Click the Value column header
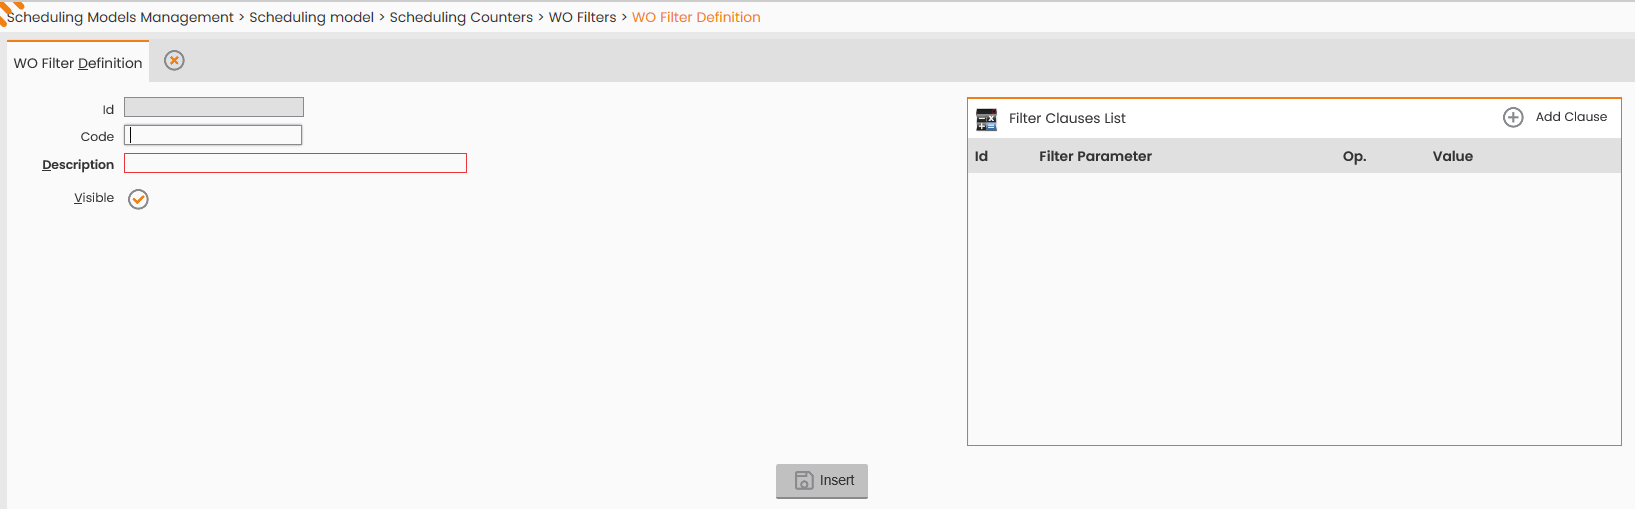 coord(1452,156)
